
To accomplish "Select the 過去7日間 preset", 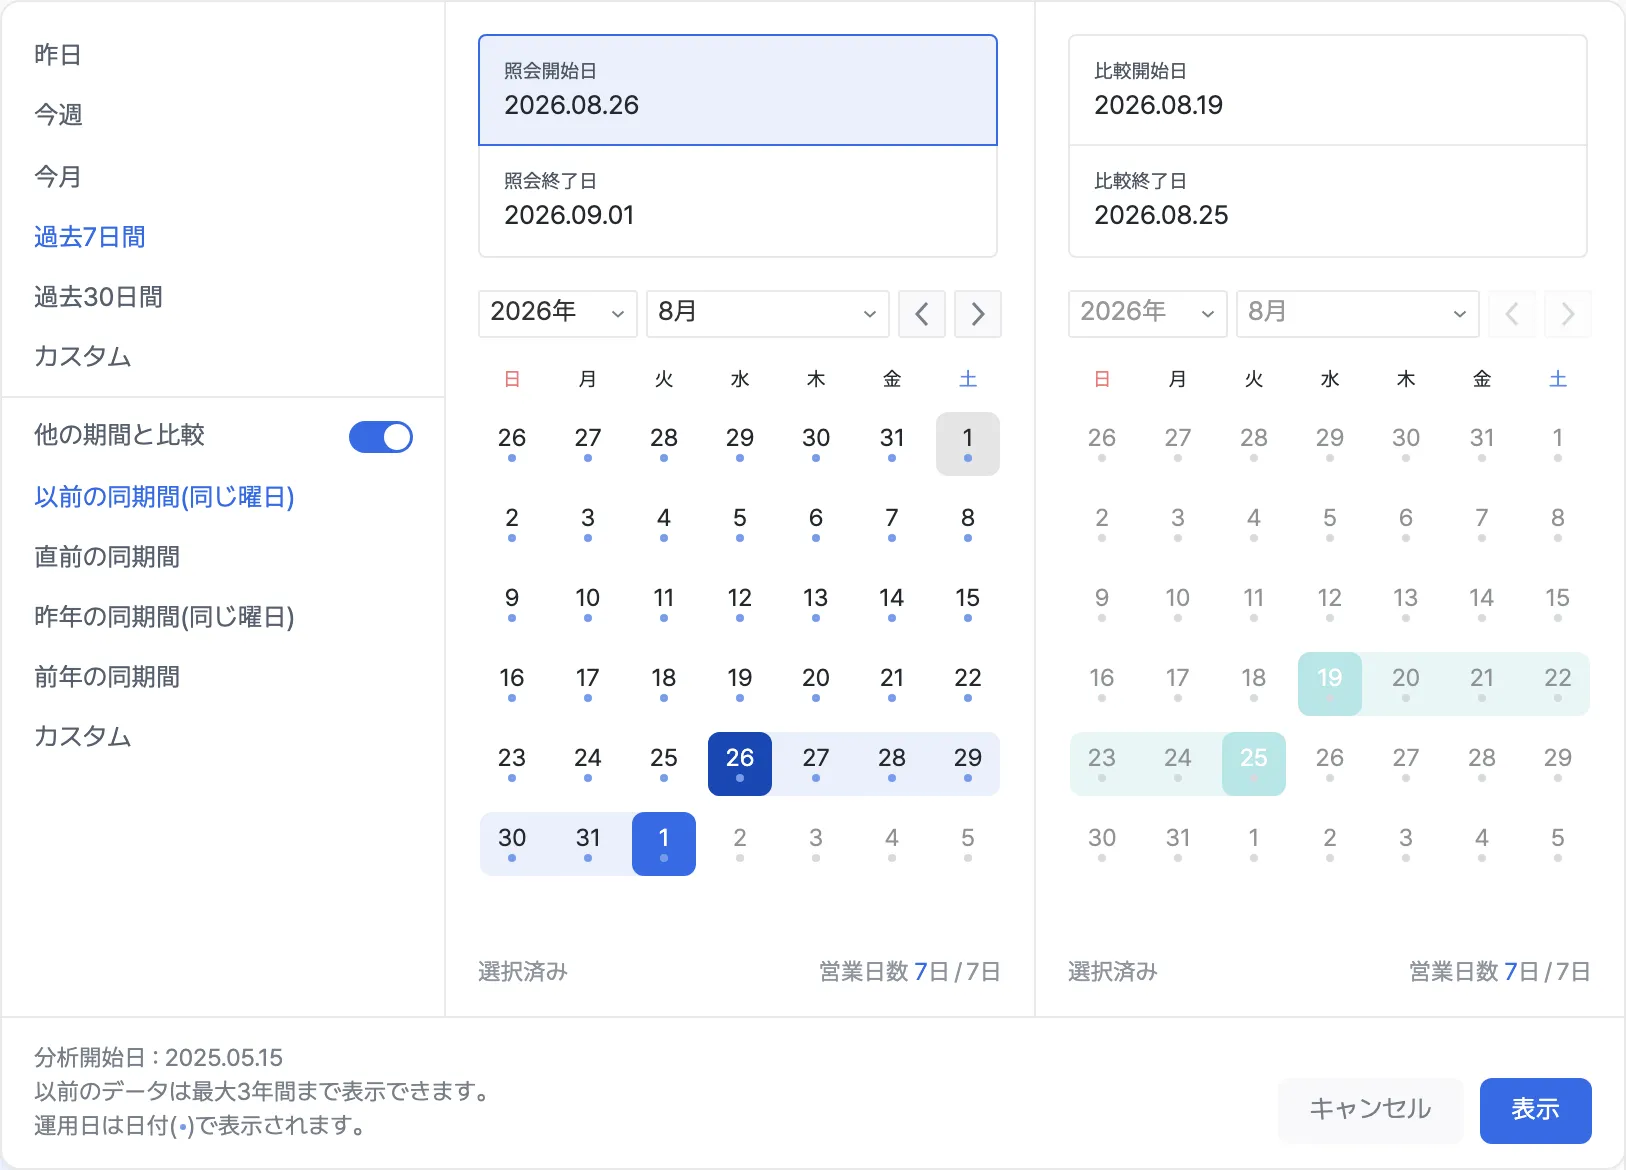I will point(90,237).
